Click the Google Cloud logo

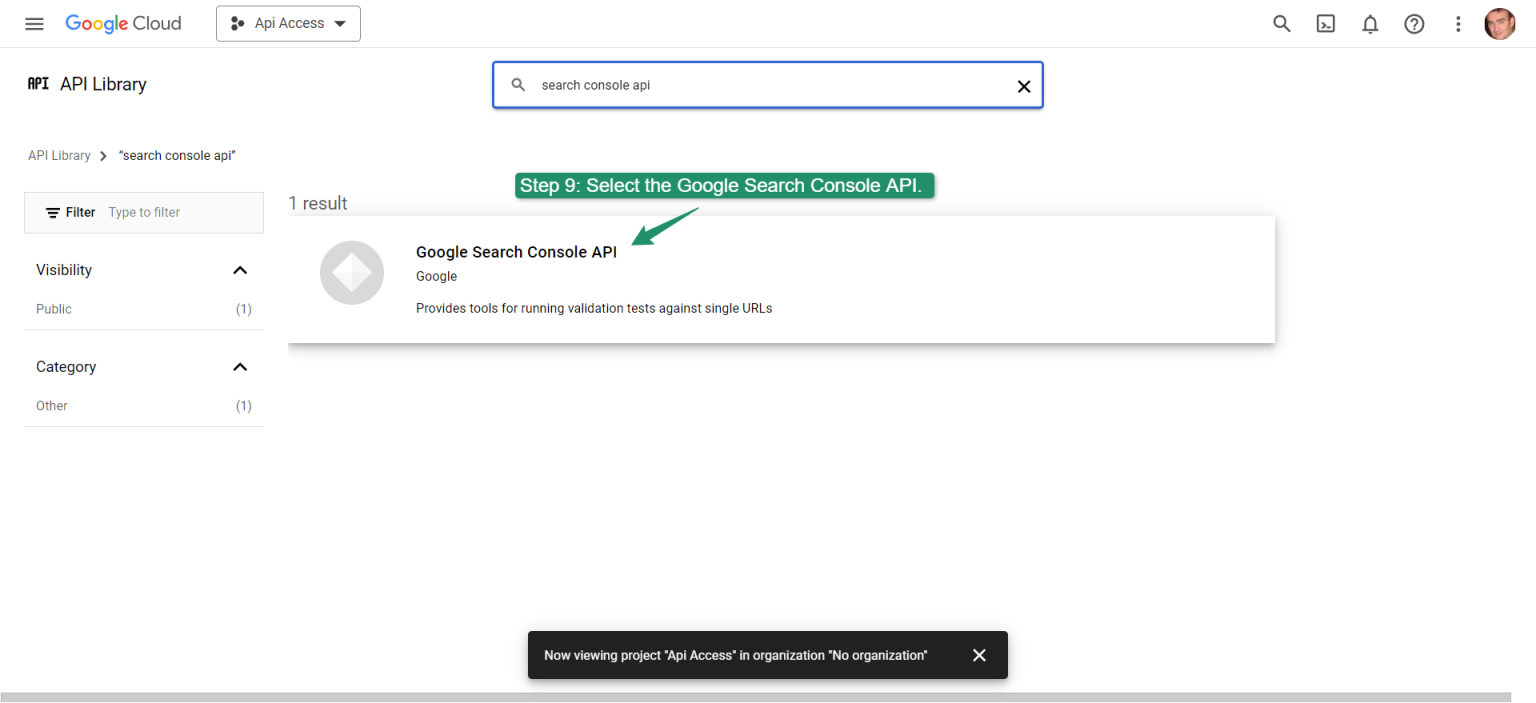123,23
